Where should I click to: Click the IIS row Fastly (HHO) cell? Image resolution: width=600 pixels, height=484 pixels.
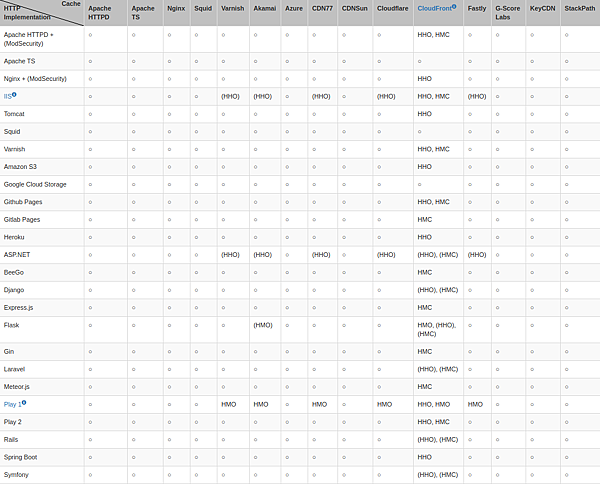(477, 96)
